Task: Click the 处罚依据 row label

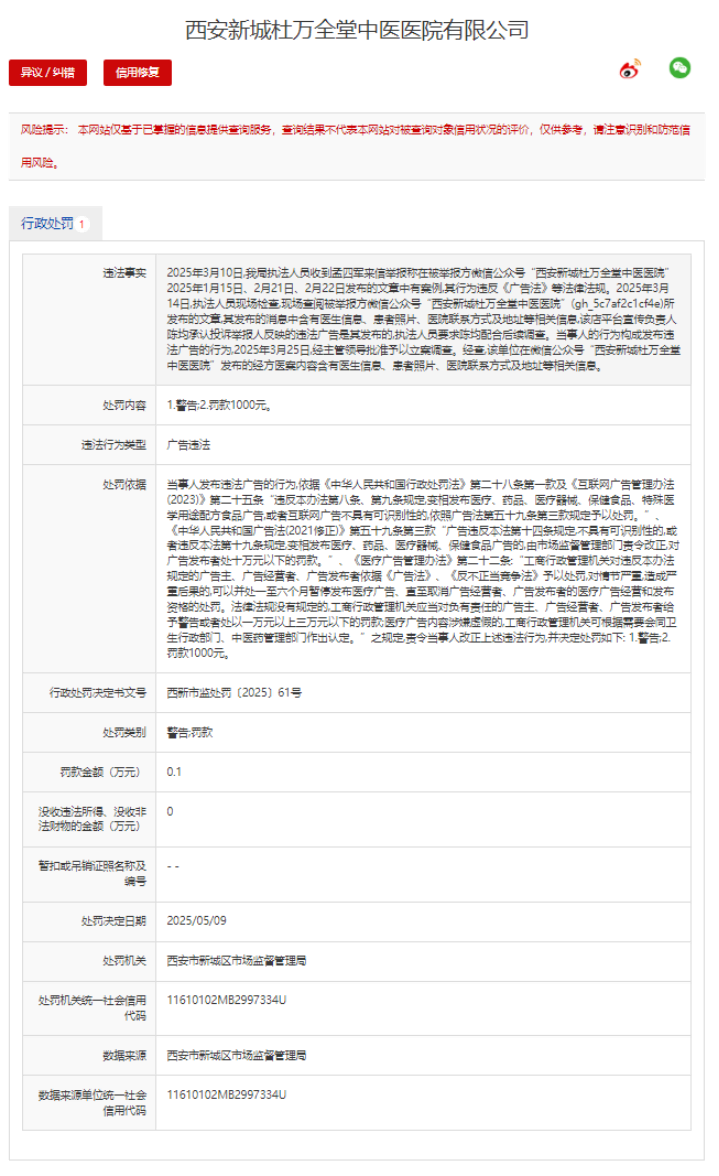Action: (x=124, y=484)
